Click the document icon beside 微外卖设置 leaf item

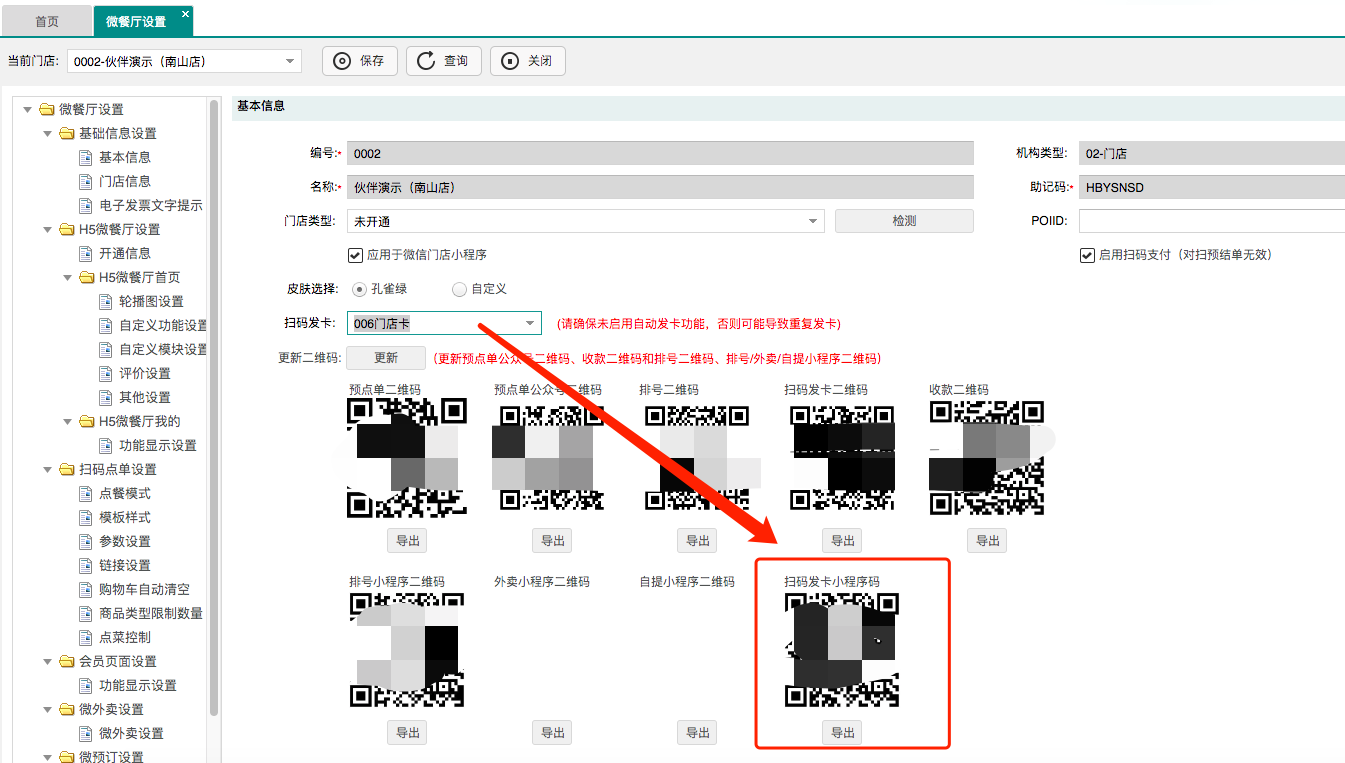(86, 733)
